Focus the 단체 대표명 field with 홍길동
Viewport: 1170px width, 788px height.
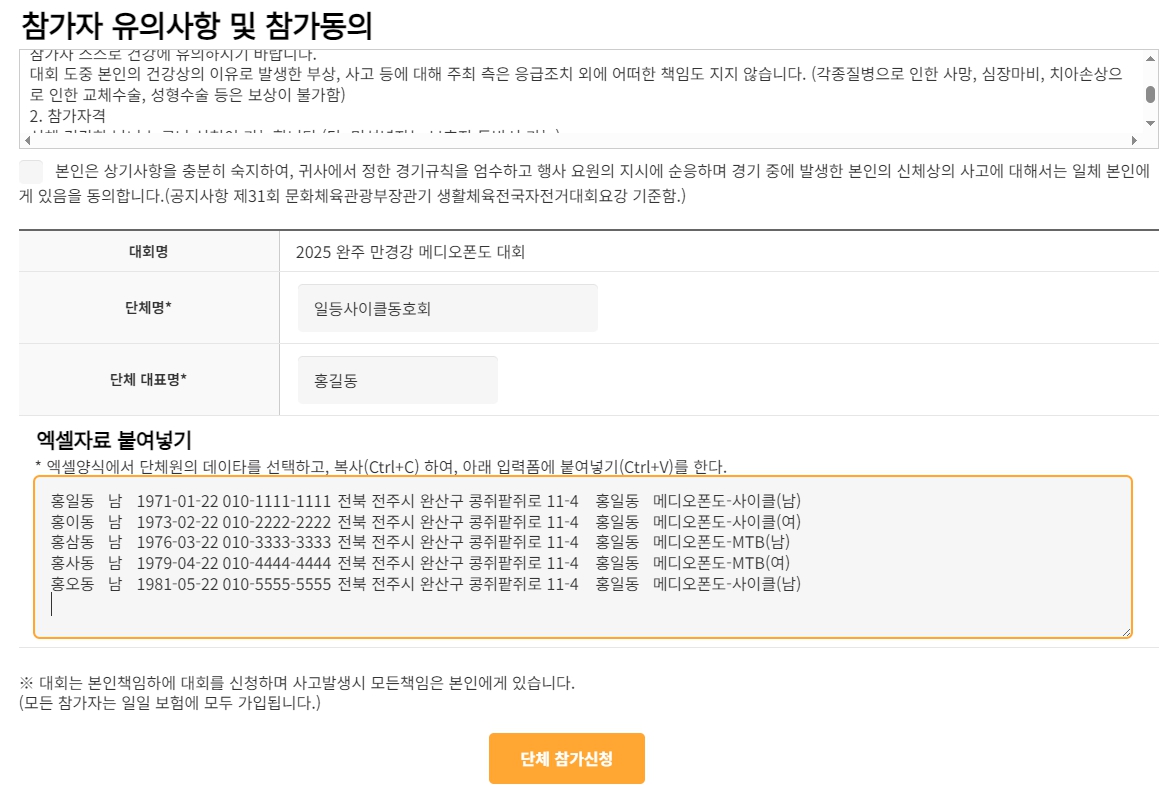click(x=397, y=380)
